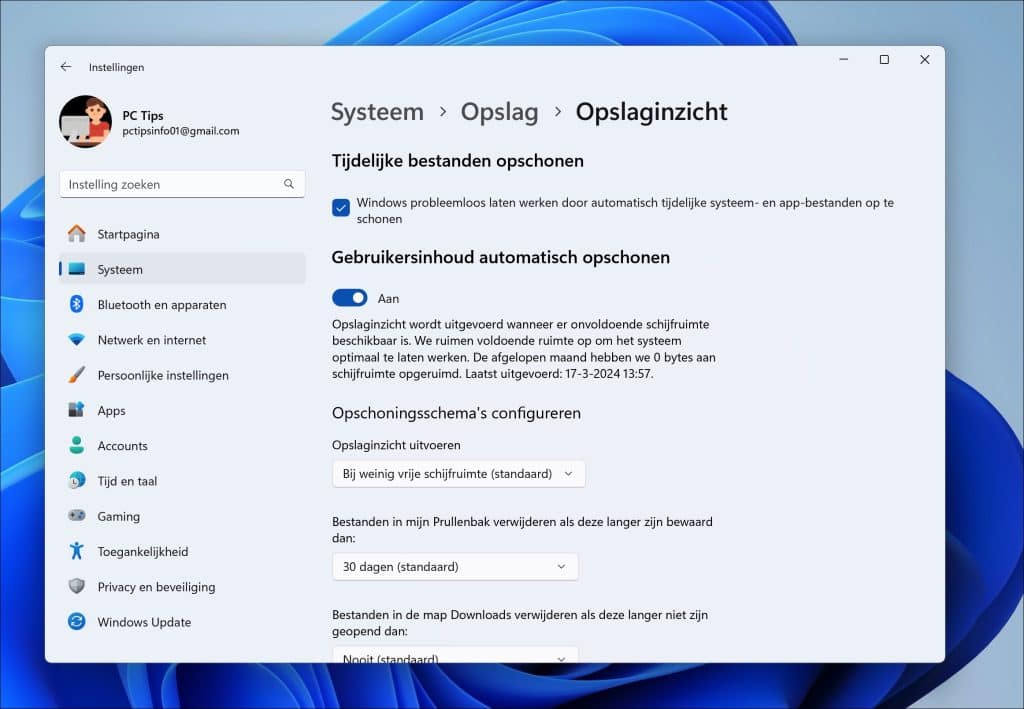This screenshot has width=1024, height=709.
Task: Click the Toegankelijkheid figure icon
Action: tap(76, 551)
